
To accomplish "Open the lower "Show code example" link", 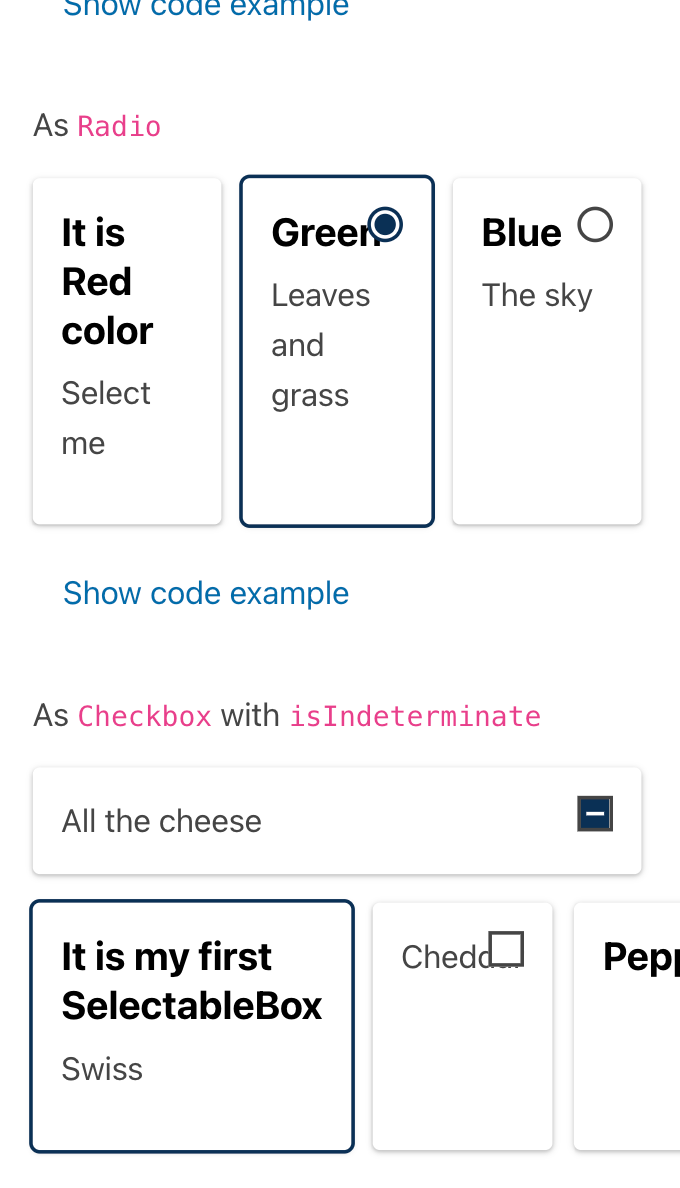I will pyautogui.click(x=206, y=593).
